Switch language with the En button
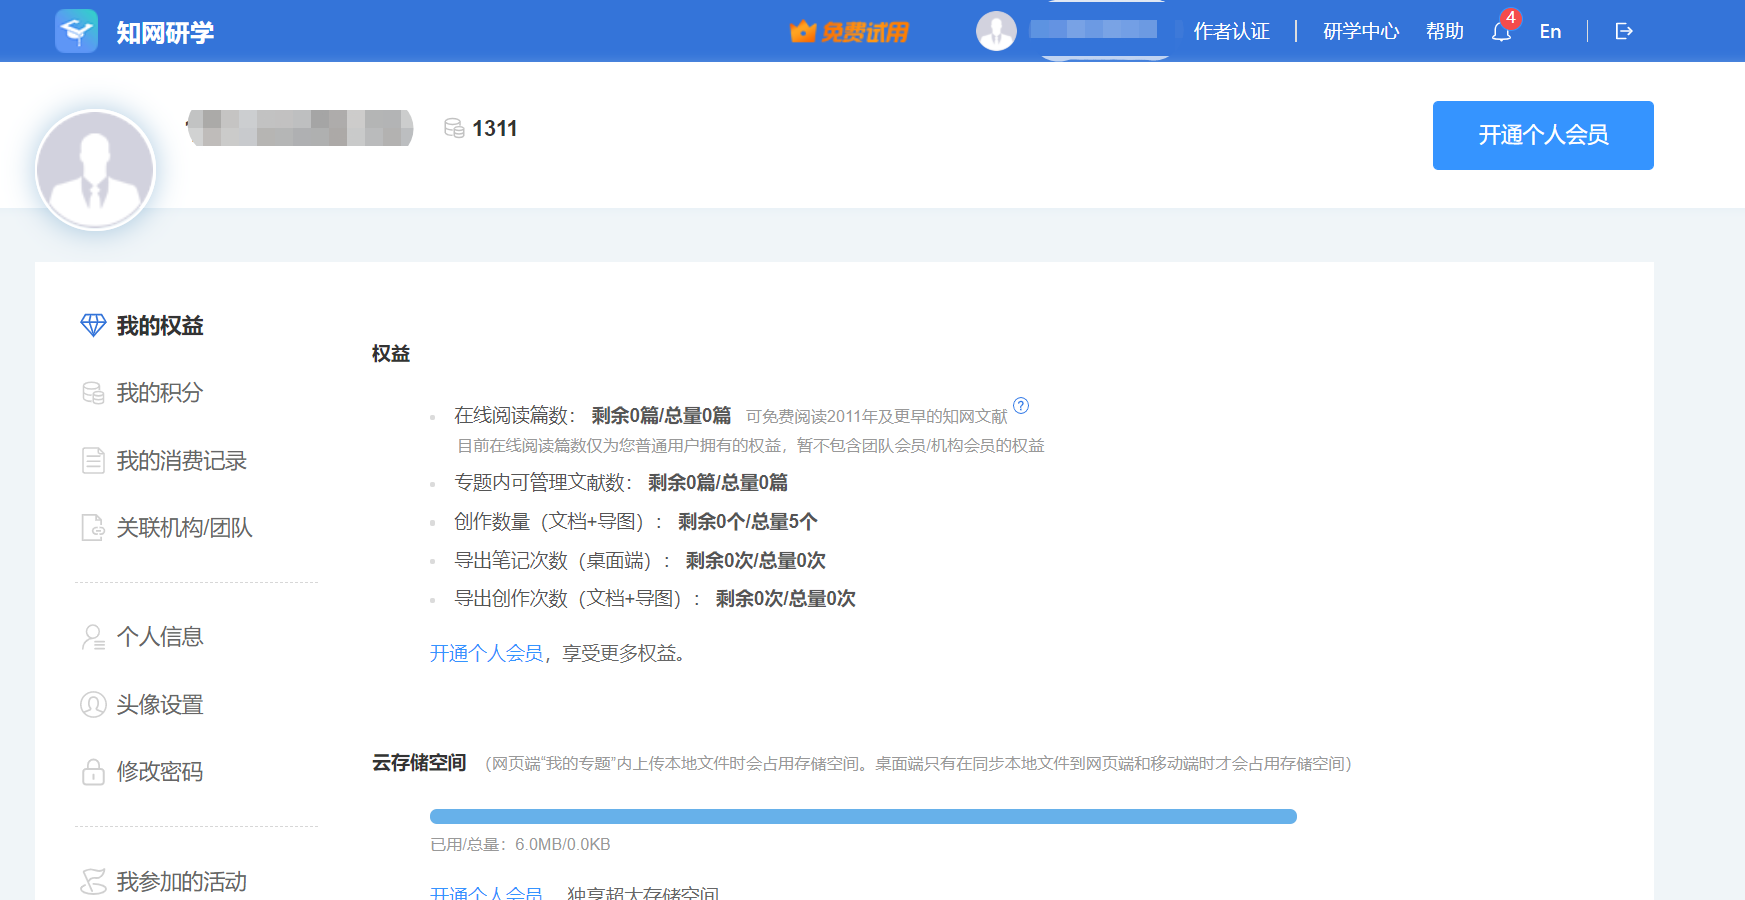Viewport: 1745px width, 900px height. click(1550, 32)
